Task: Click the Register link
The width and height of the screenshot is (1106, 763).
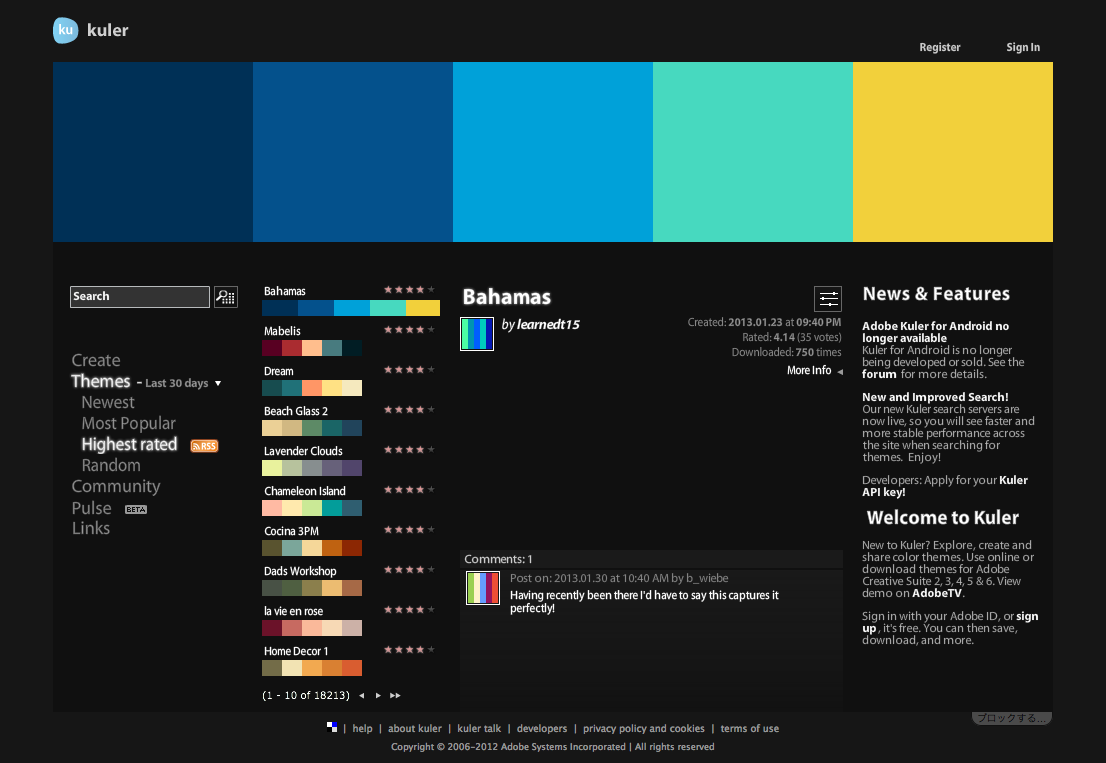Action: (939, 47)
